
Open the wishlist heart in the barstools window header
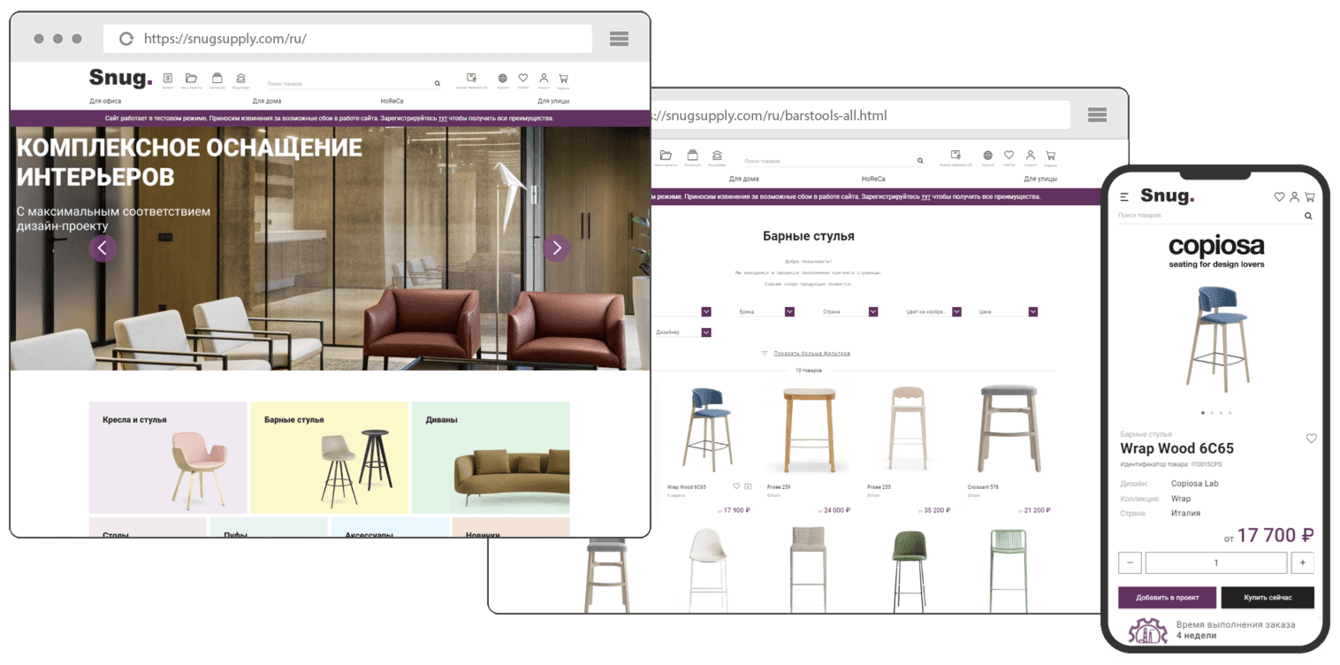pos(1009,155)
